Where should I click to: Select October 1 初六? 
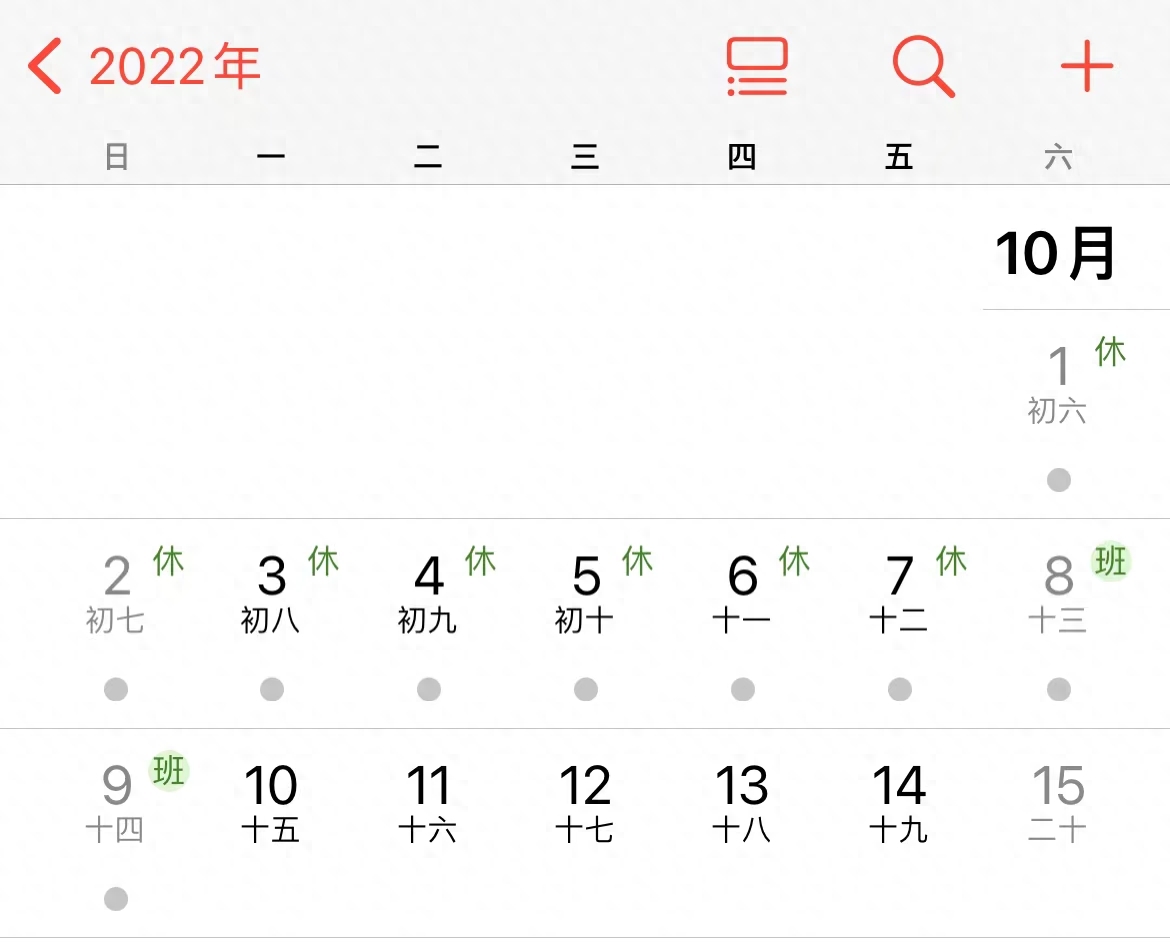click(x=1058, y=384)
